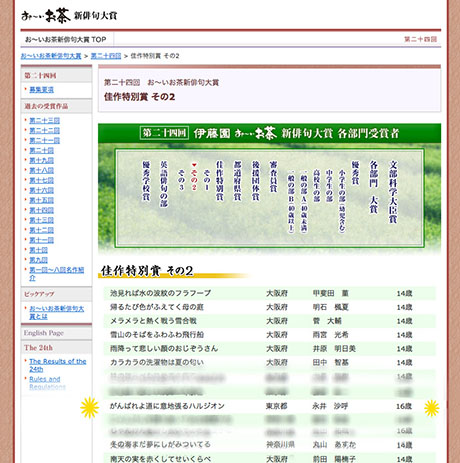460x463 pixels.
Task: Go to お〜いお茶新俳句大賞 in the breadcrumb
Action: [x=51, y=56]
